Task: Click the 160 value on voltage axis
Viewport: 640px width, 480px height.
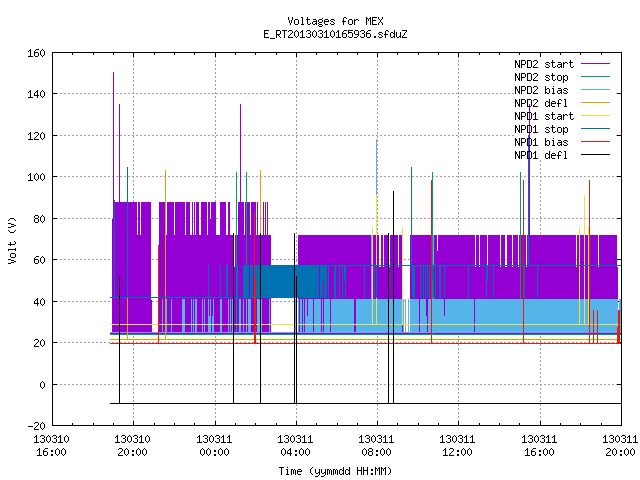Action: (x=36, y=53)
